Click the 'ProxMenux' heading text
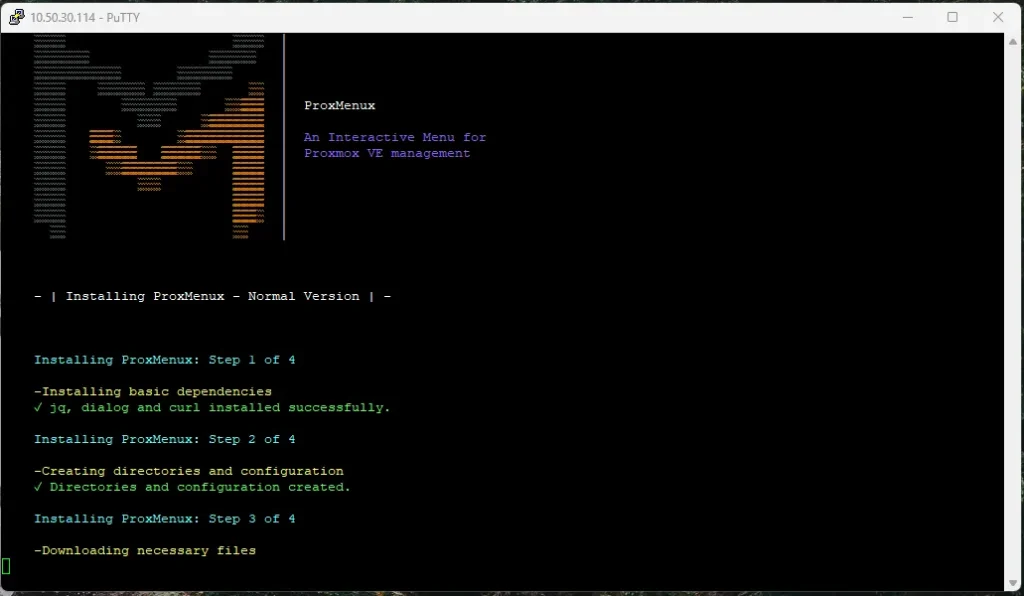This screenshot has height=596, width=1024. (x=340, y=106)
